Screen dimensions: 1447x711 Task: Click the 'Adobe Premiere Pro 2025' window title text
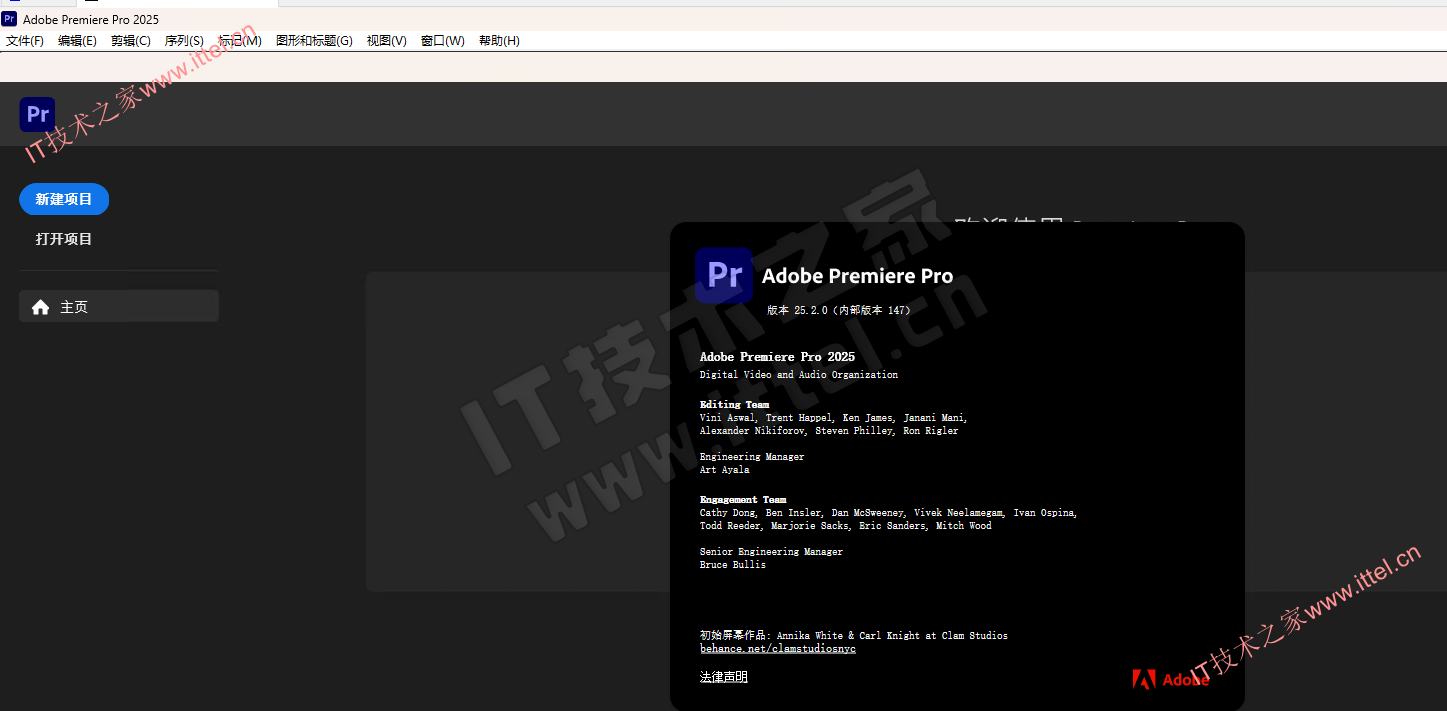click(91, 20)
